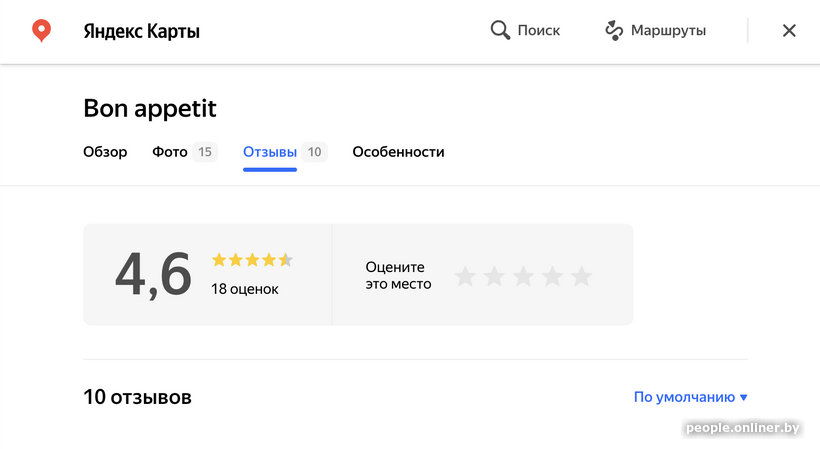Screen dimensions: 820x449
Task: Click the Маршруты routes label
Action: pos(668,31)
